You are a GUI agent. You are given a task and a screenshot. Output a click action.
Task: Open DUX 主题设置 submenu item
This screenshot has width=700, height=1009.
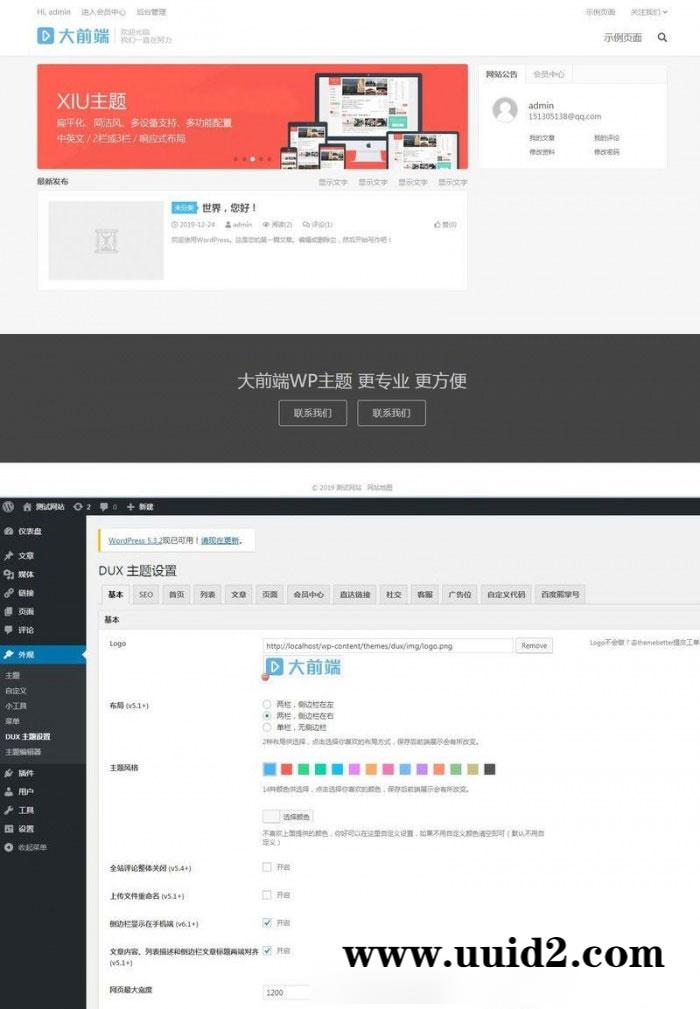(28, 736)
